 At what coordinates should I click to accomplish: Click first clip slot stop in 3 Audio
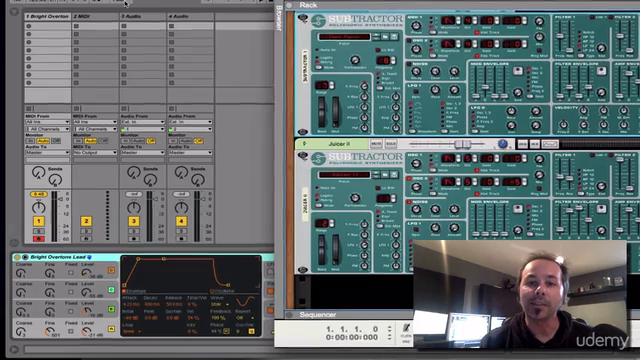tap(124, 26)
